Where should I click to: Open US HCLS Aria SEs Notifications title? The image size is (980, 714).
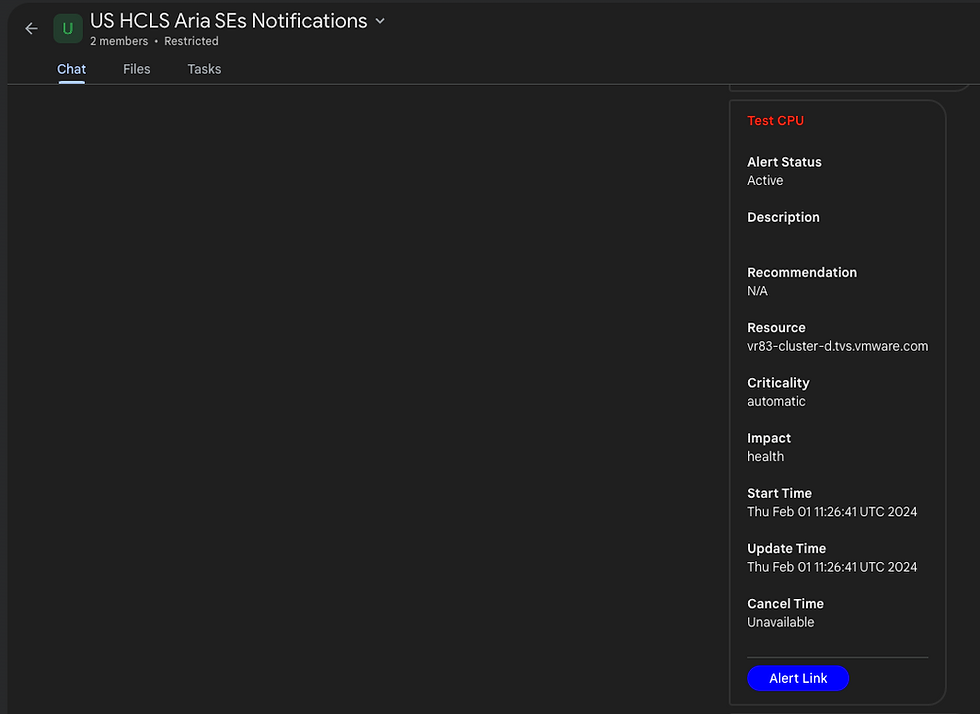click(x=229, y=21)
